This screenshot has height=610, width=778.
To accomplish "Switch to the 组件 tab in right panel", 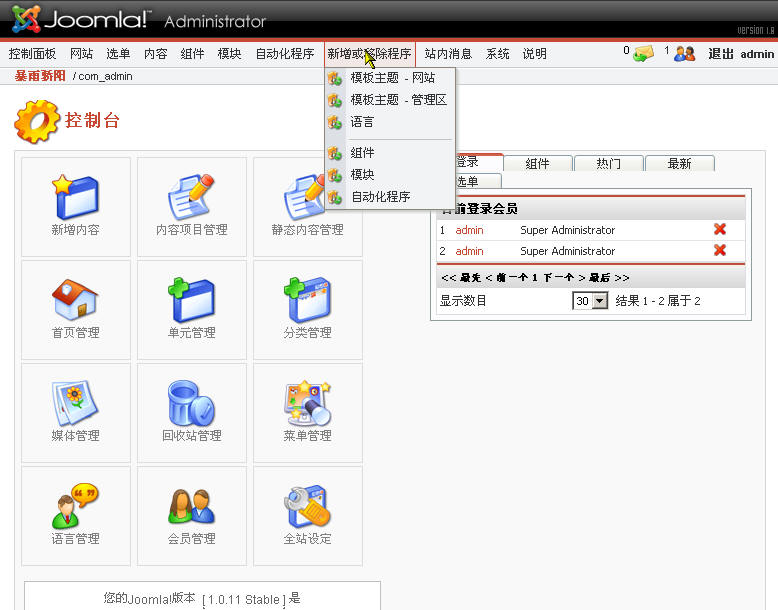I will click(538, 163).
